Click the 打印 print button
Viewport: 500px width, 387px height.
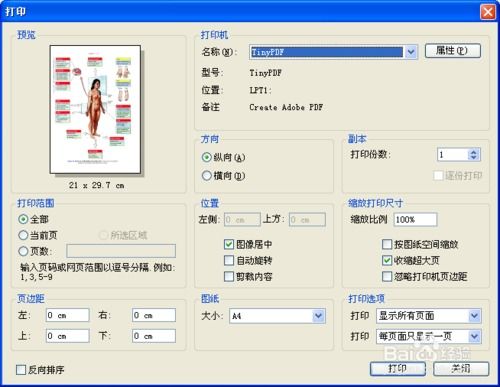point(398,369)
